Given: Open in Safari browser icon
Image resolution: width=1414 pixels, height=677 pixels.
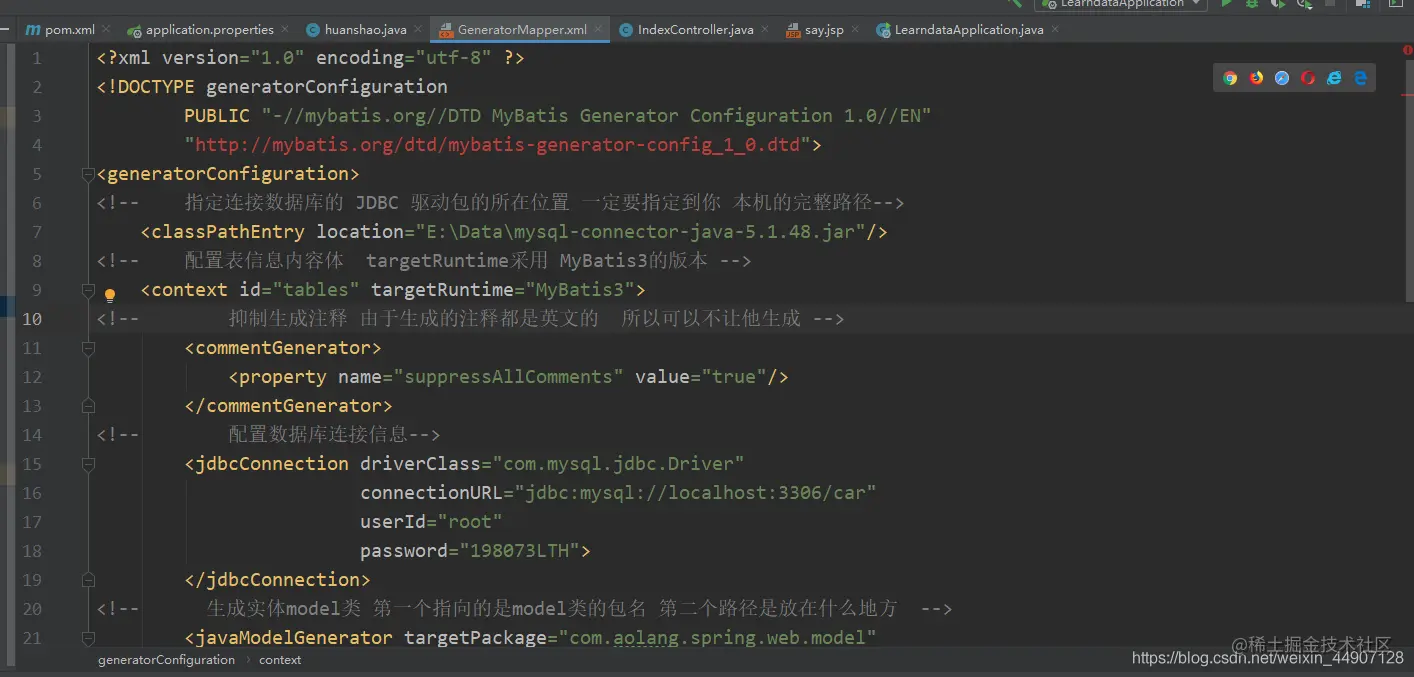Looking at the screenshot, I should pos(1282,78).
